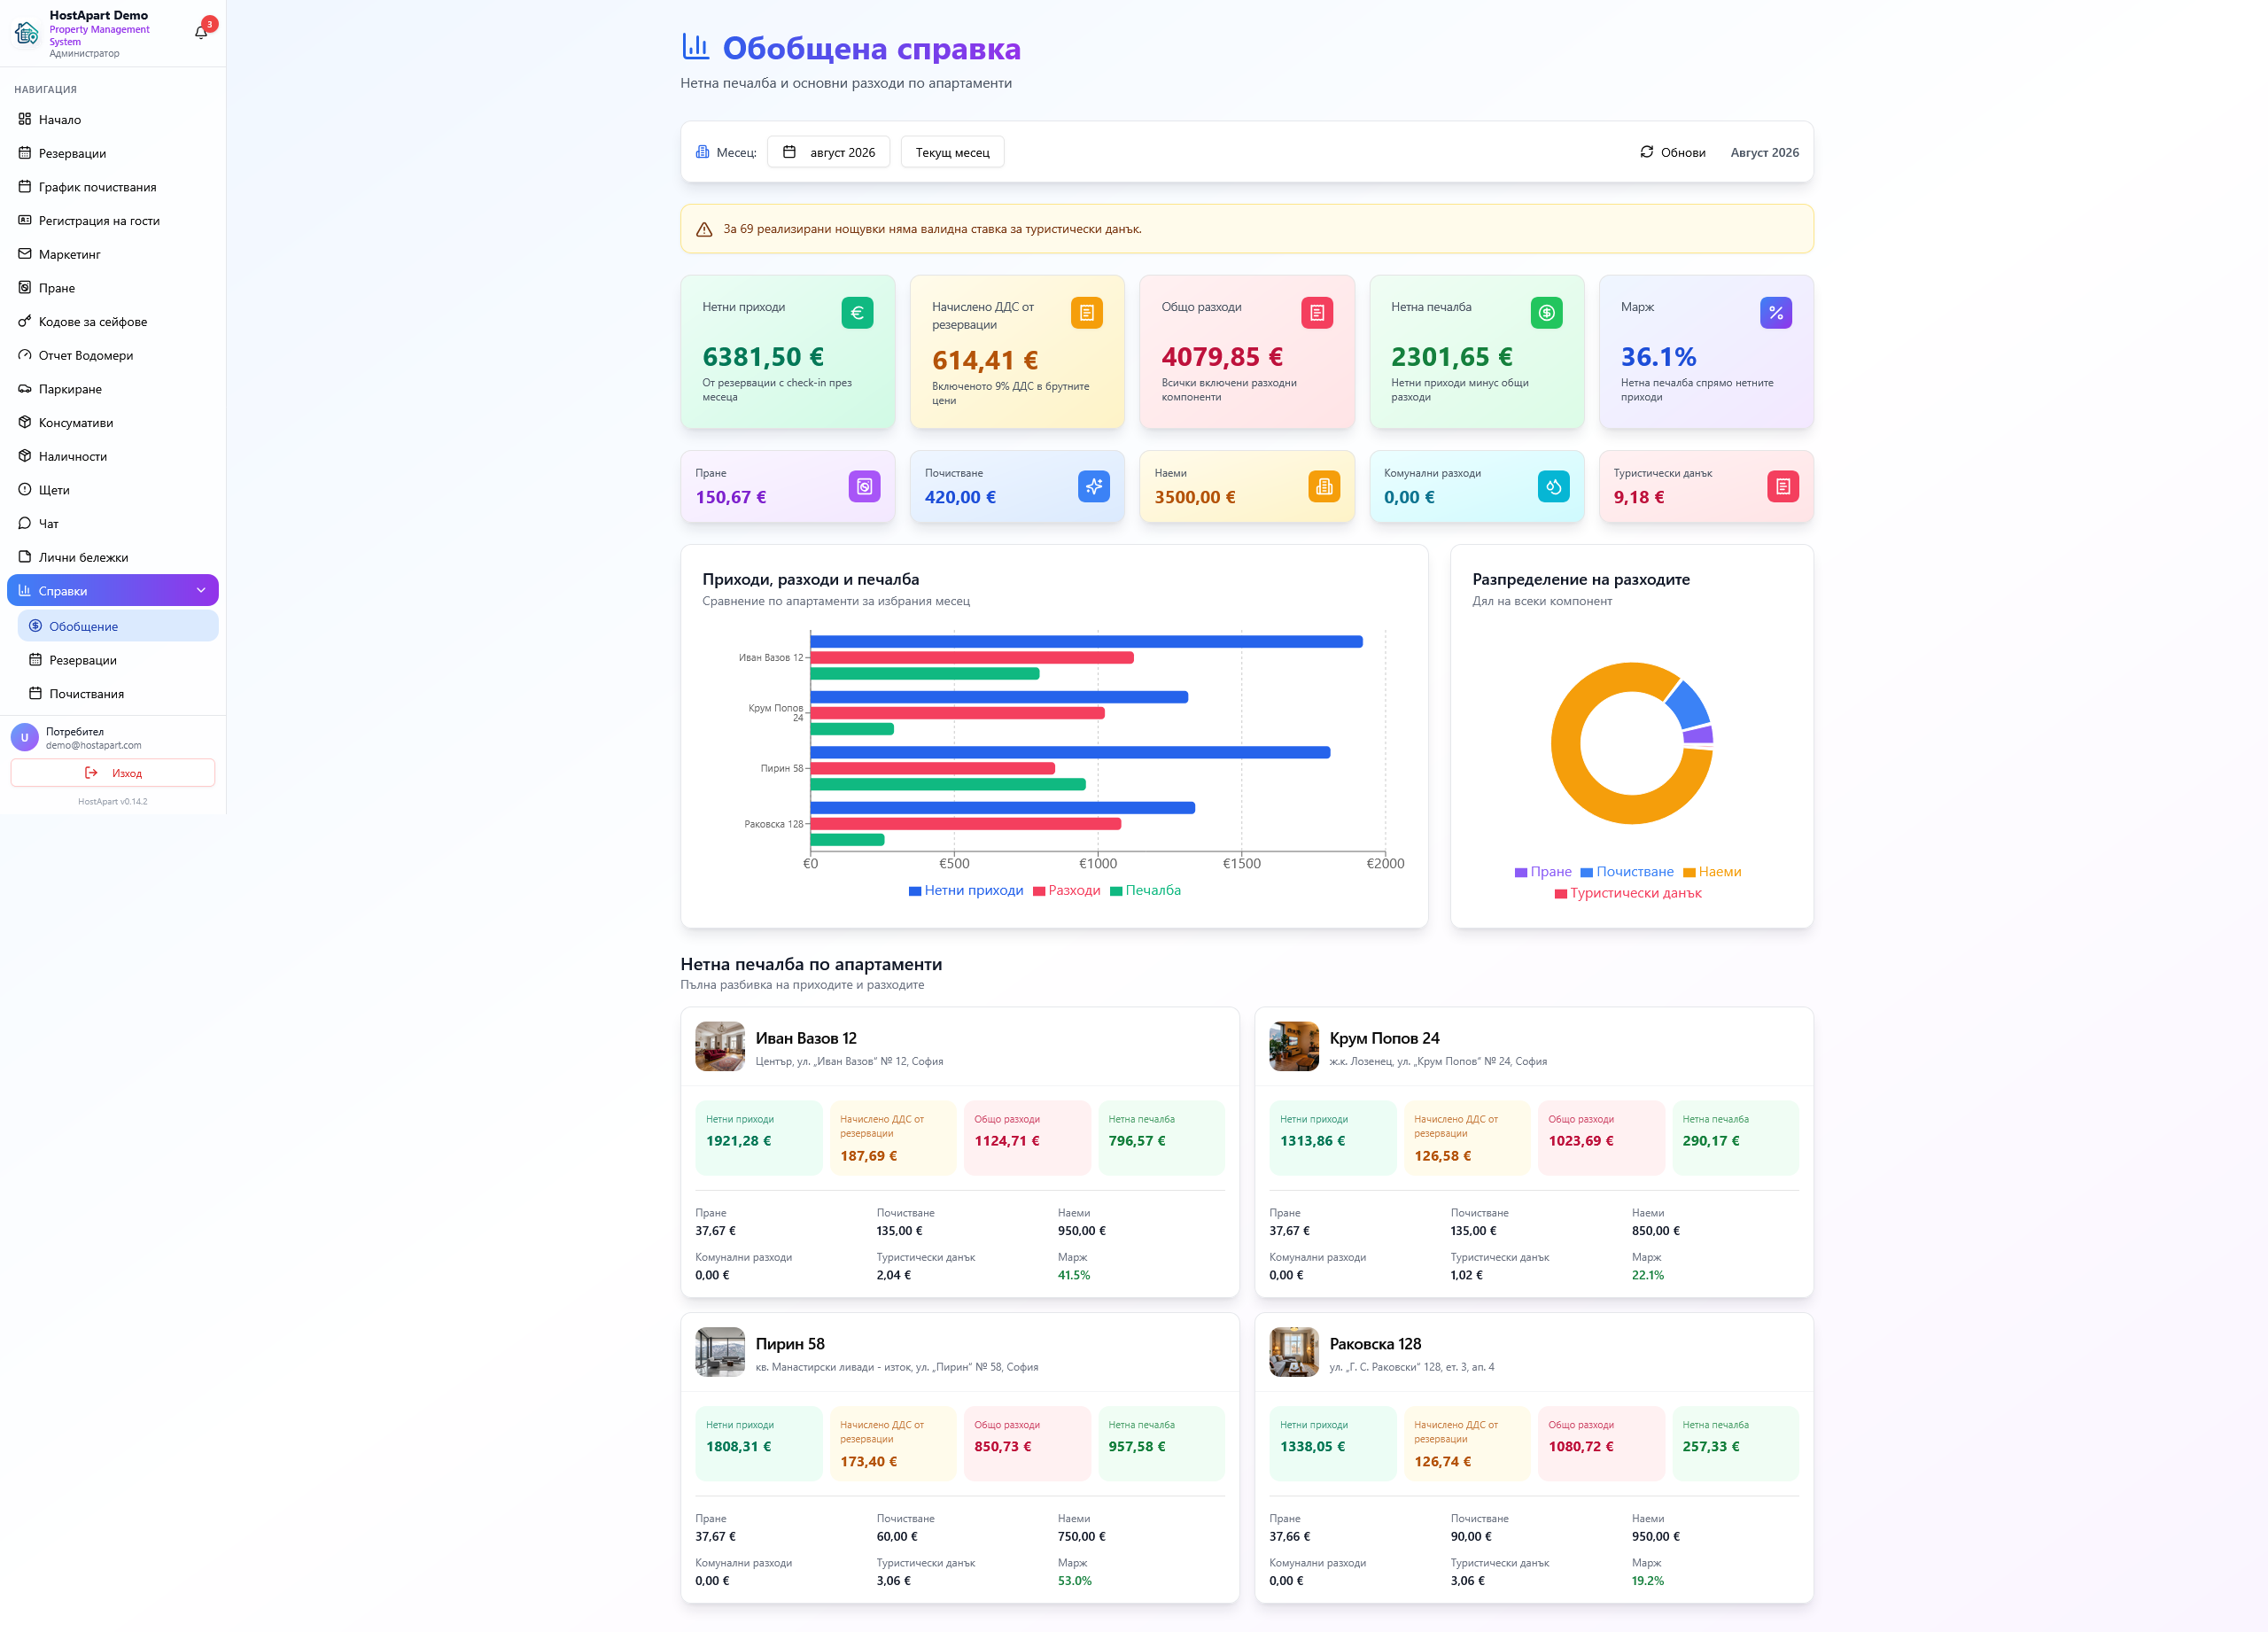Open the Чат page
The image size is (2268, 1632).
pos(112,523)
